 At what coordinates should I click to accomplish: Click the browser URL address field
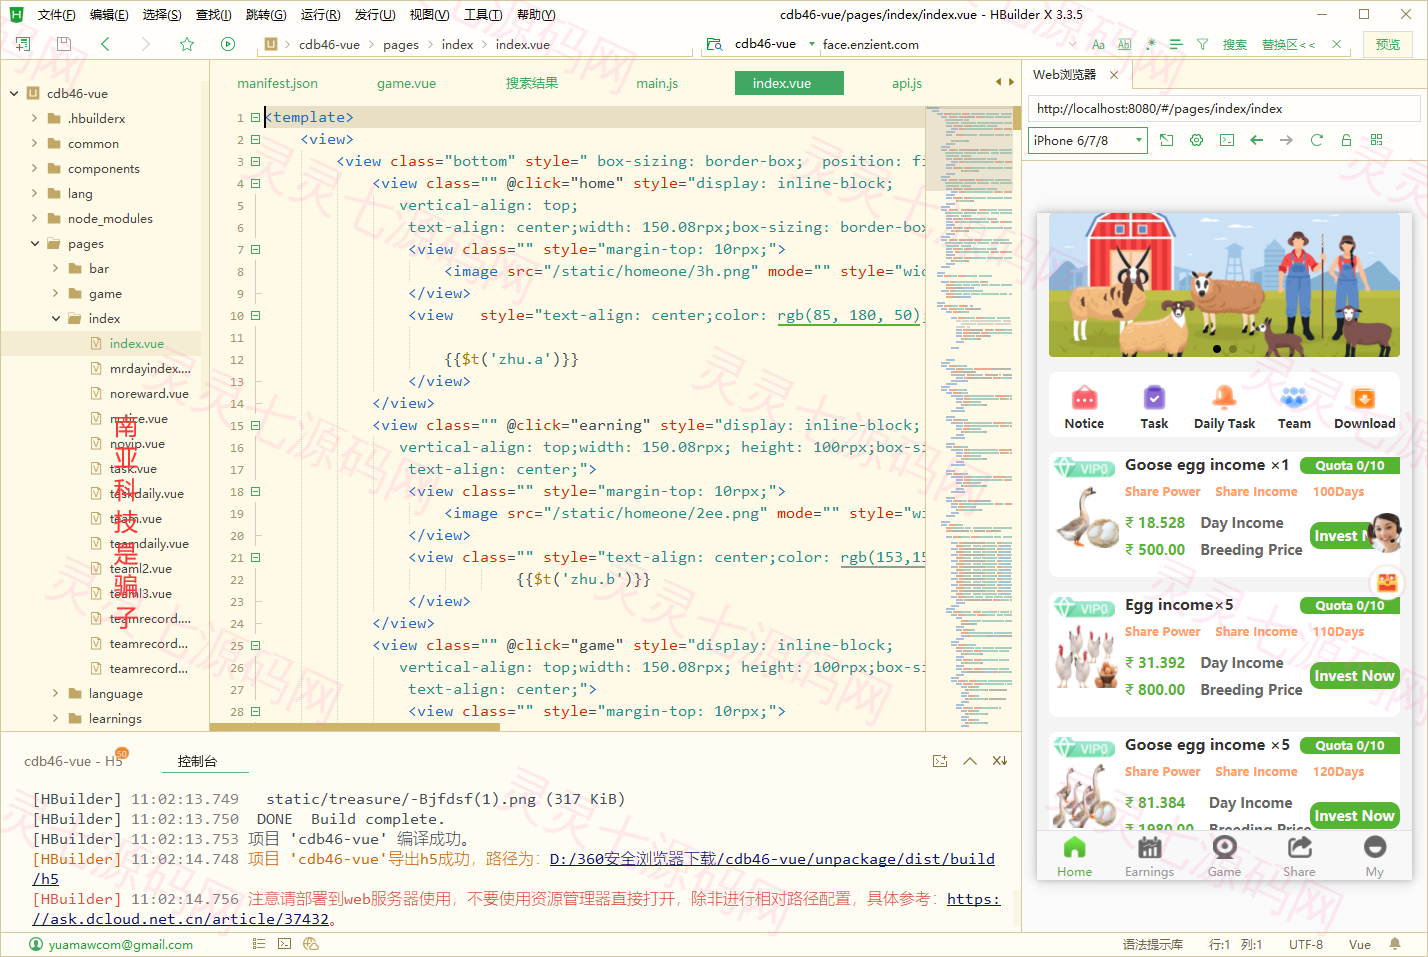point(1224,109)
